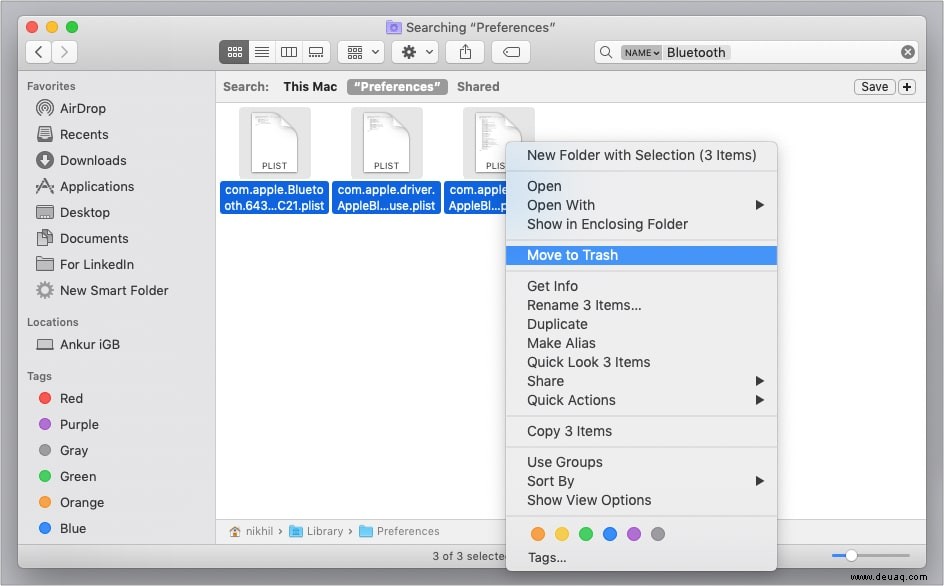Apply the blue tag color in context menu

tap(610, 534)
